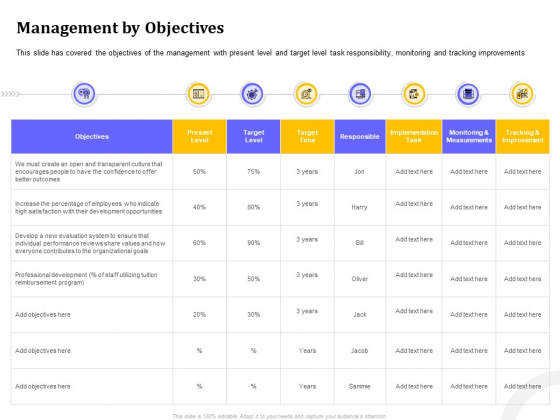Select the 50% target level in Oliver's row

click(x=254, y=279)
